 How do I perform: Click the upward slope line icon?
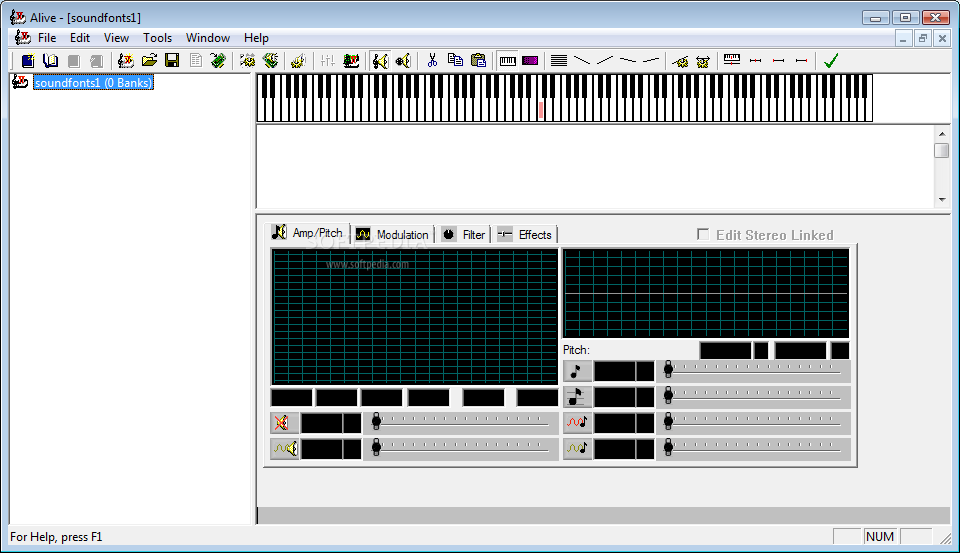pos(605,61)
